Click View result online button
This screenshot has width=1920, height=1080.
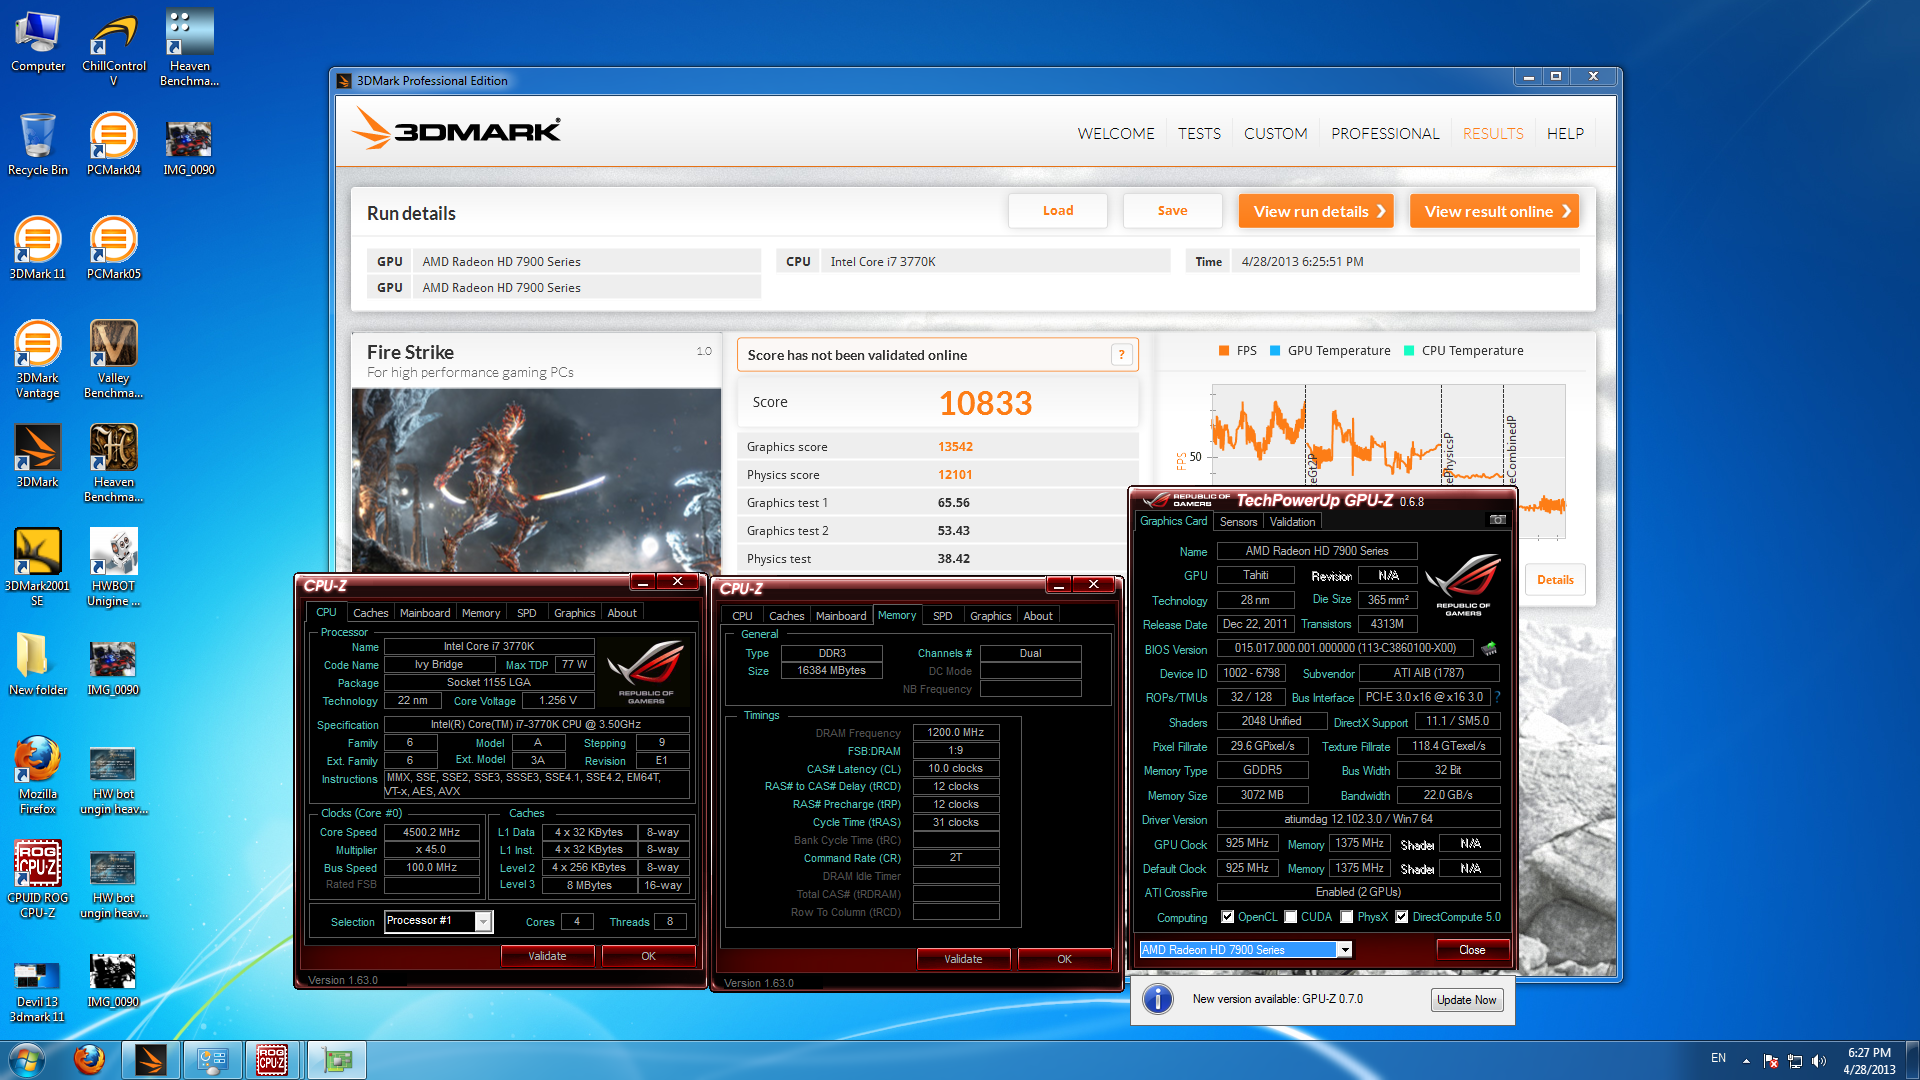tap(1494, 211)
